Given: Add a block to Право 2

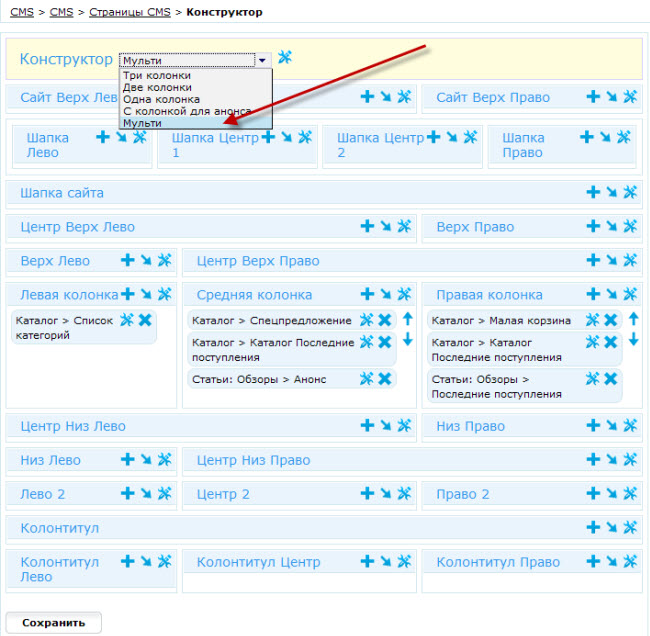Looking at the screenshot, I should point(593,493).
